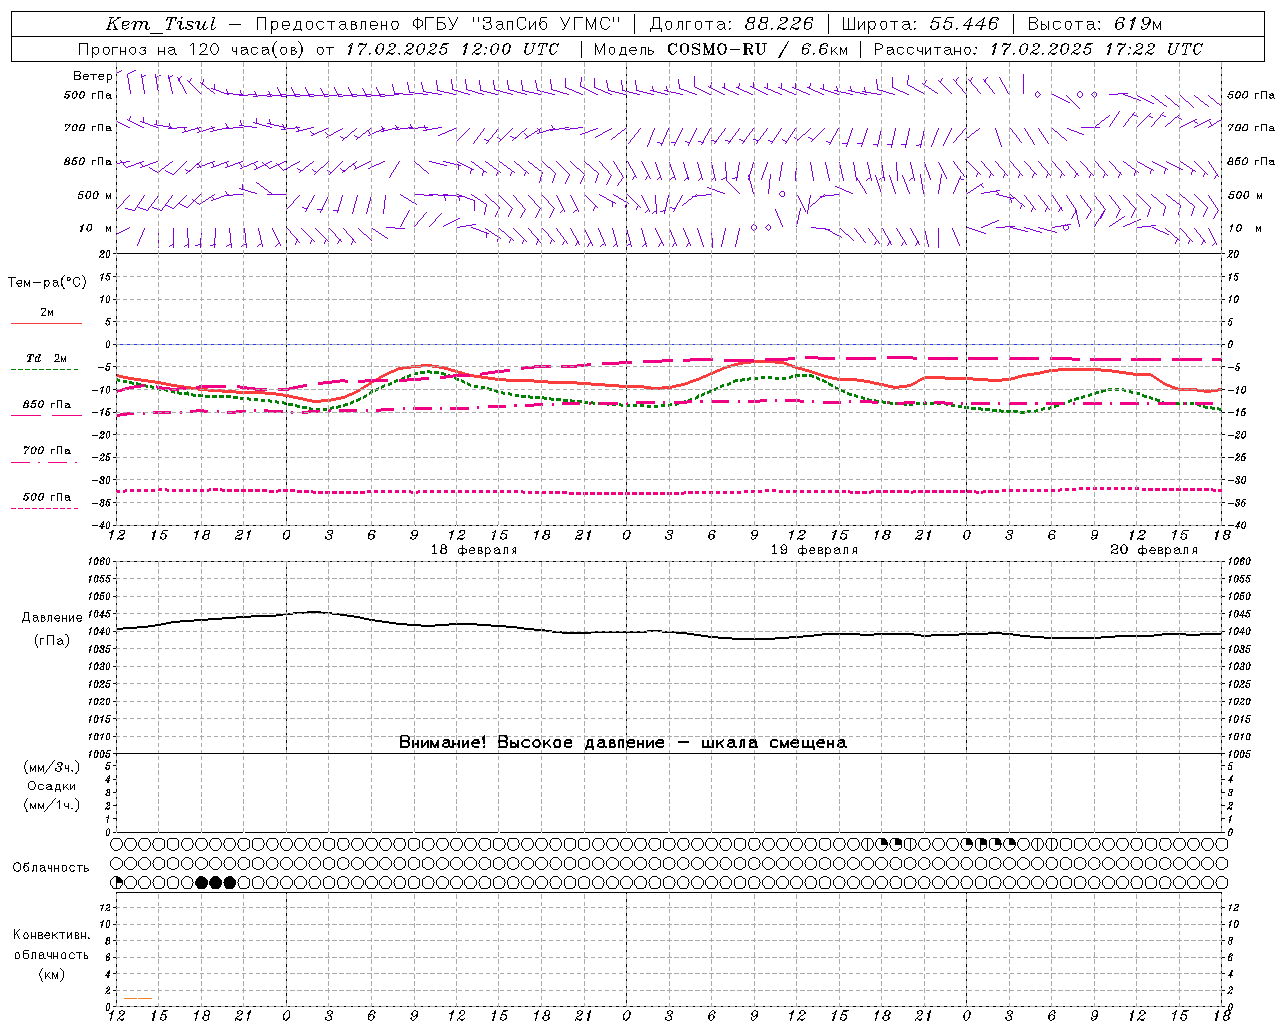1280x1024 pixels.
Task: Click the warning Внимание! Высокое давление — шкала смещена
Action: [x=623, y=743]
